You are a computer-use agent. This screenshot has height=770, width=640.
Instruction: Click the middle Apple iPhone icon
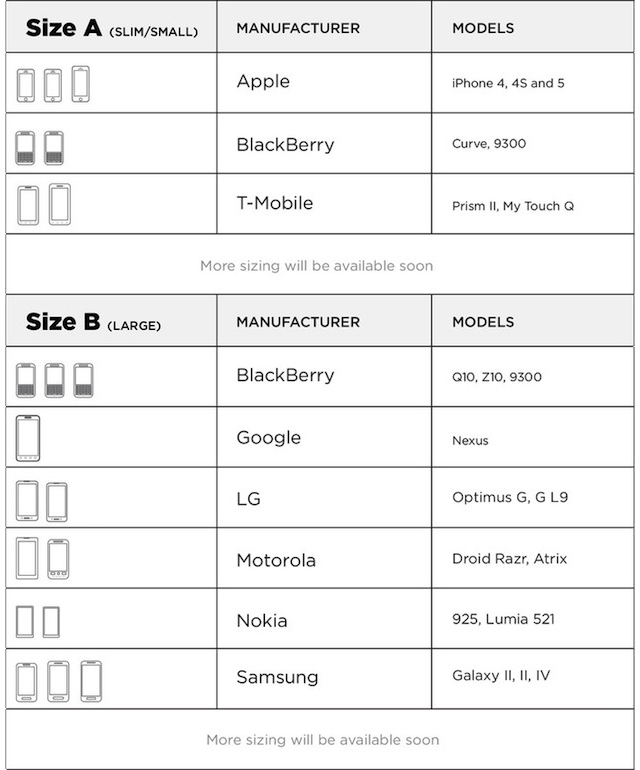tap(53, 85)
